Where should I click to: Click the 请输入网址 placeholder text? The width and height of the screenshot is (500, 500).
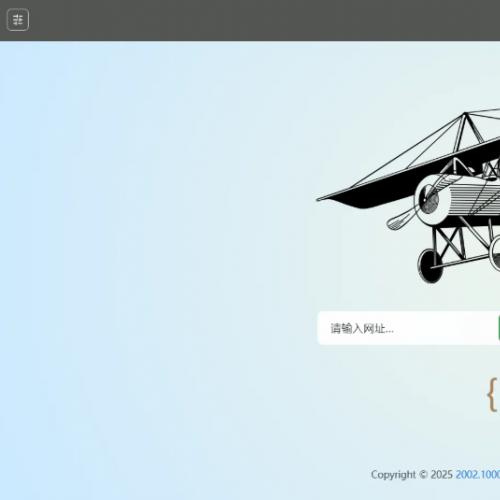(x=362, y=329)
